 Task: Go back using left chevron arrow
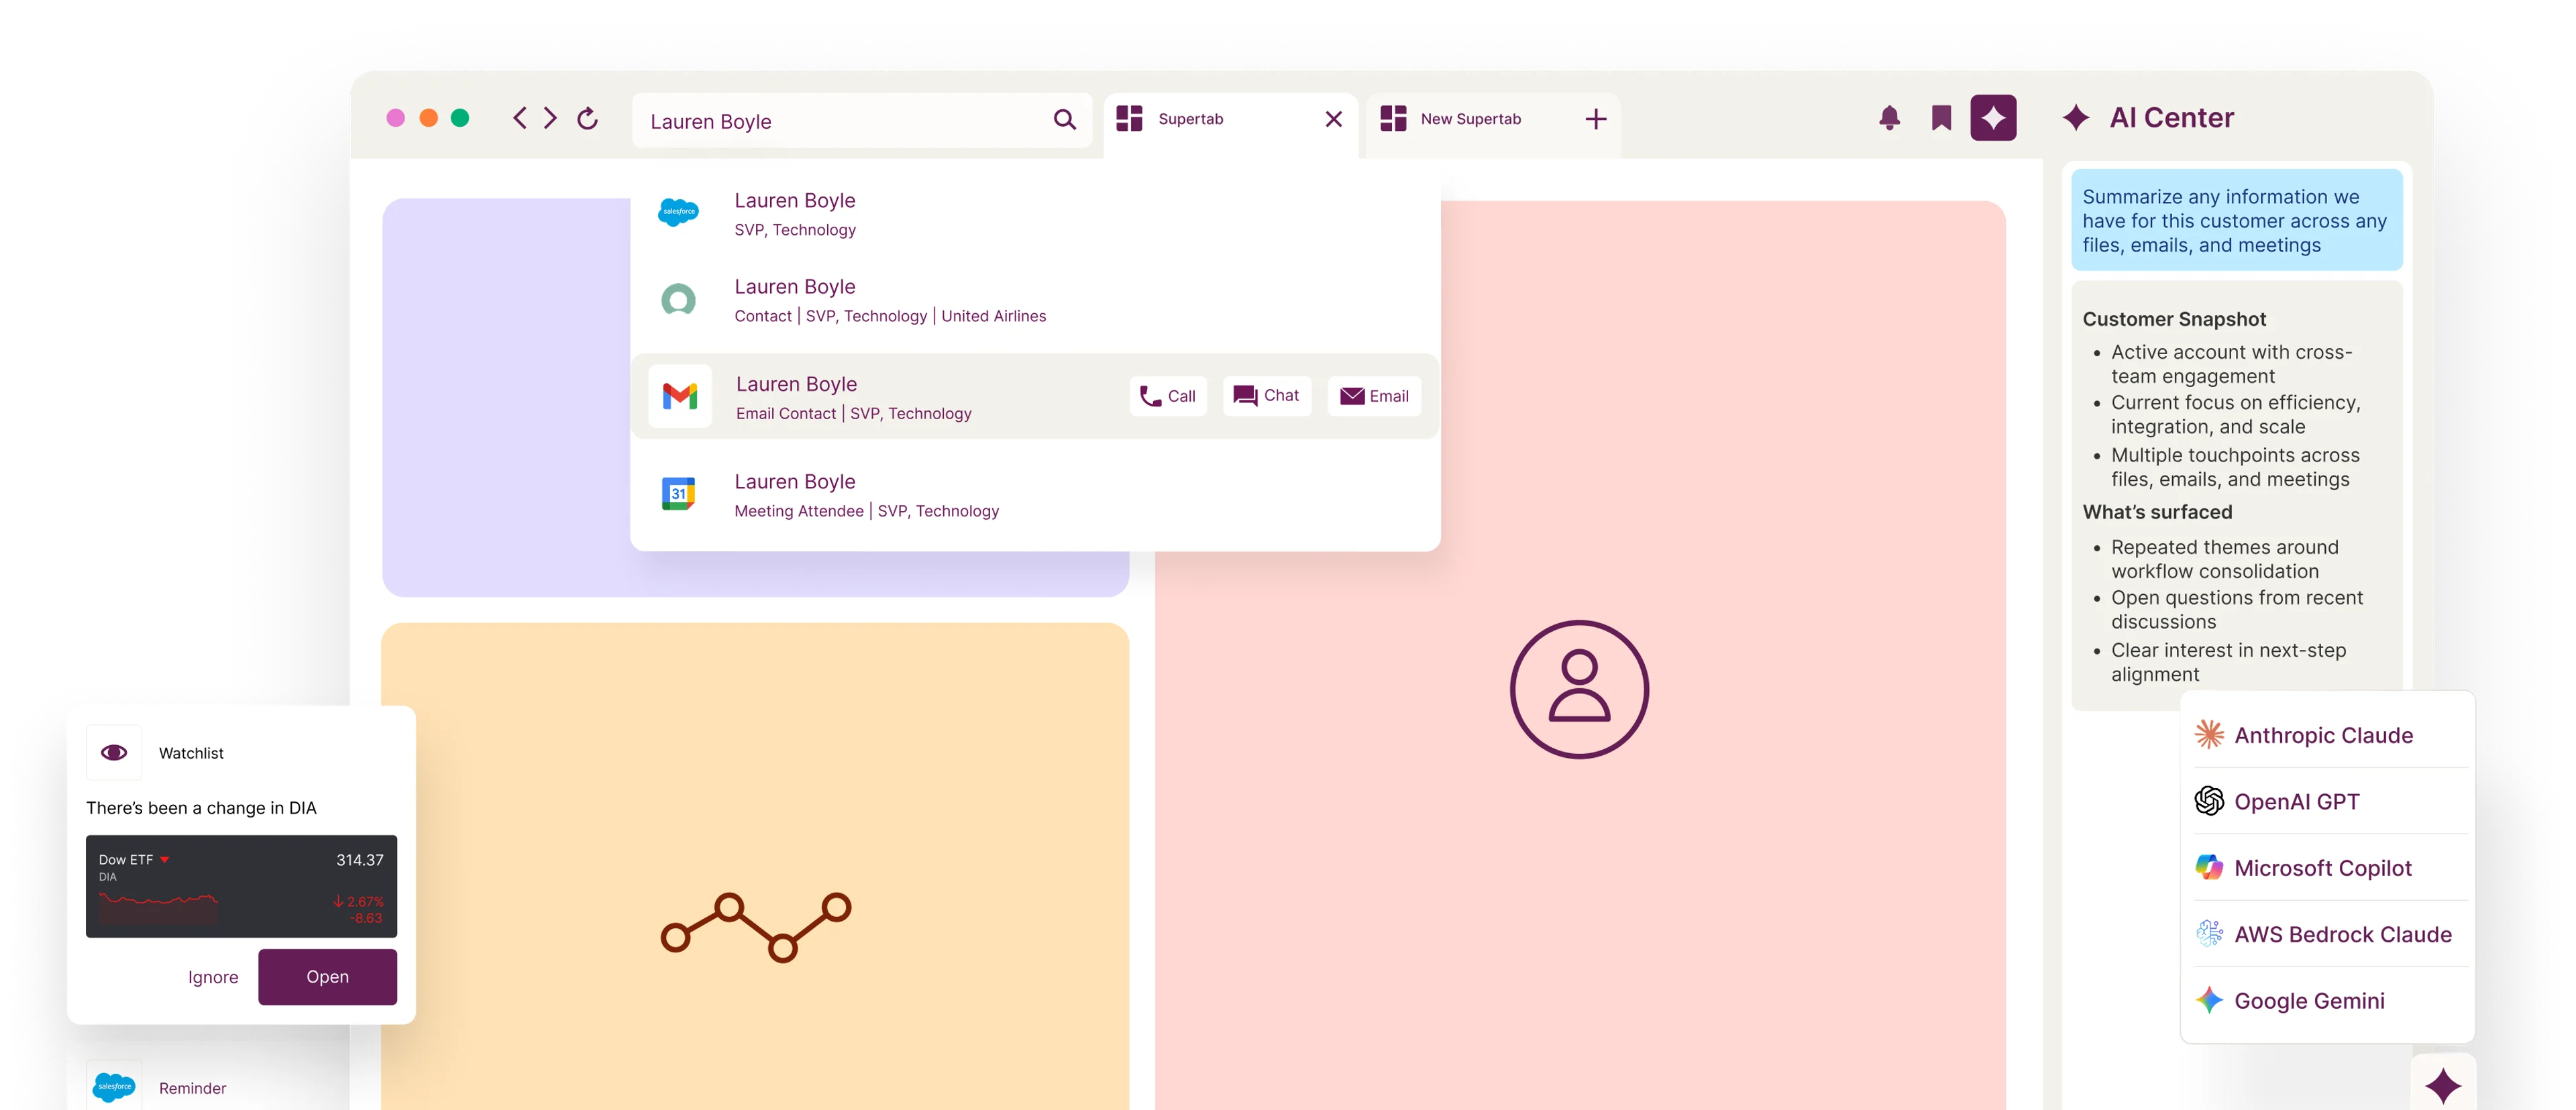(x=520, y=119)
